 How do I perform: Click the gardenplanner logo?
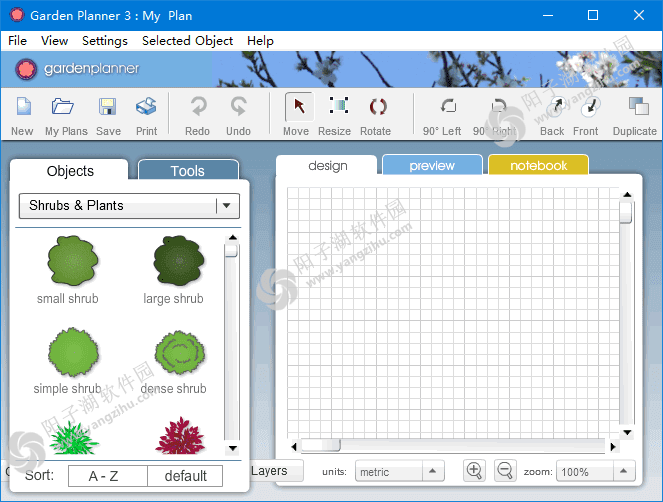tap(77, 69)
